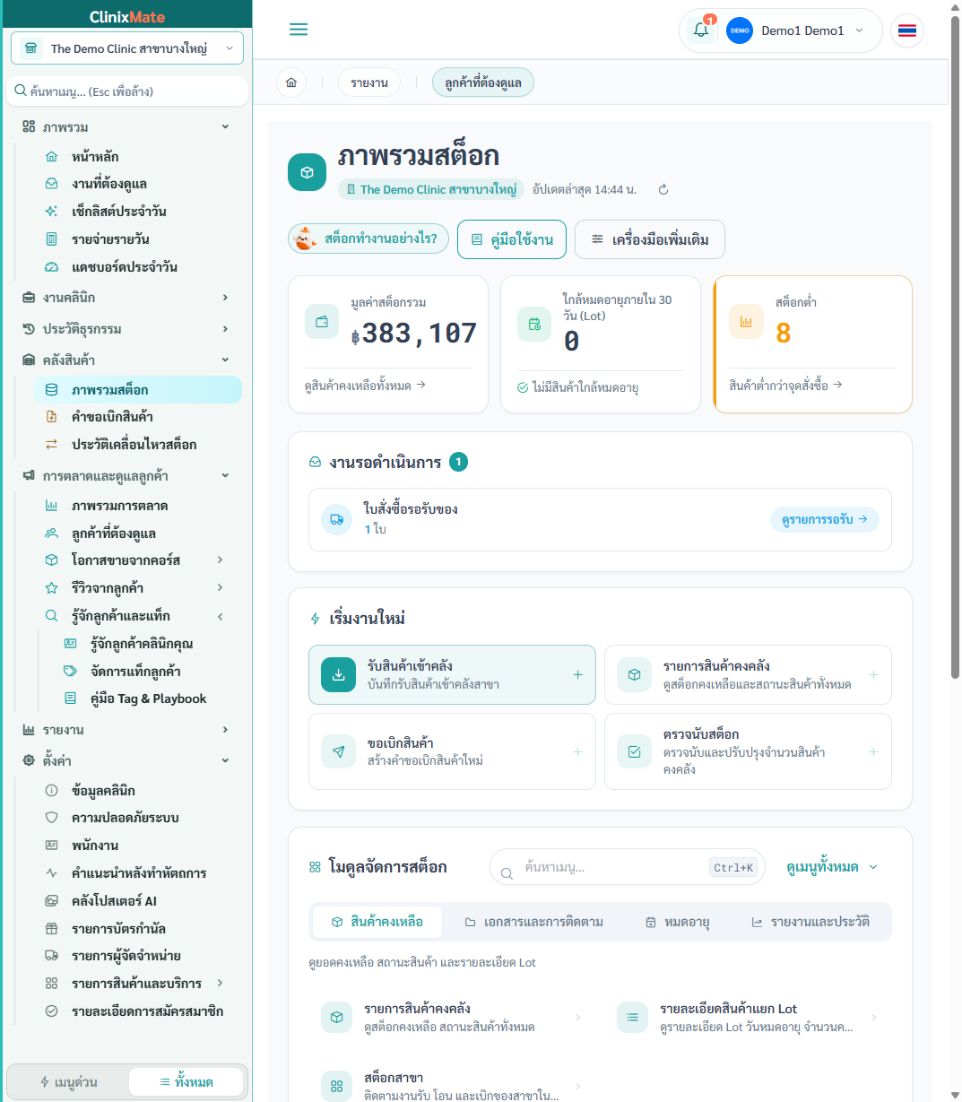Open the คู่มือใช้งาน guide button
Image resolution: width=962 pixels, height=1102 pixels.
tap(512, 240)
